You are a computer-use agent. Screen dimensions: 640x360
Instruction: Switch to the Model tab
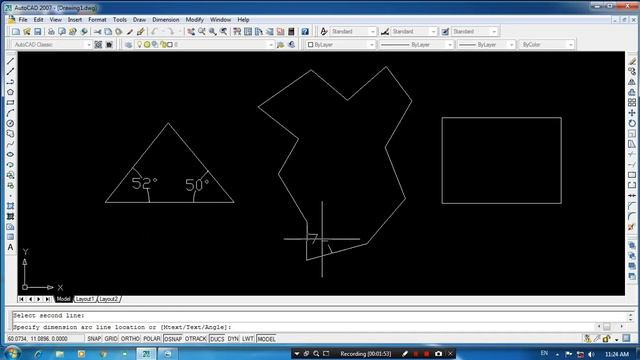[x=63, y=299]
